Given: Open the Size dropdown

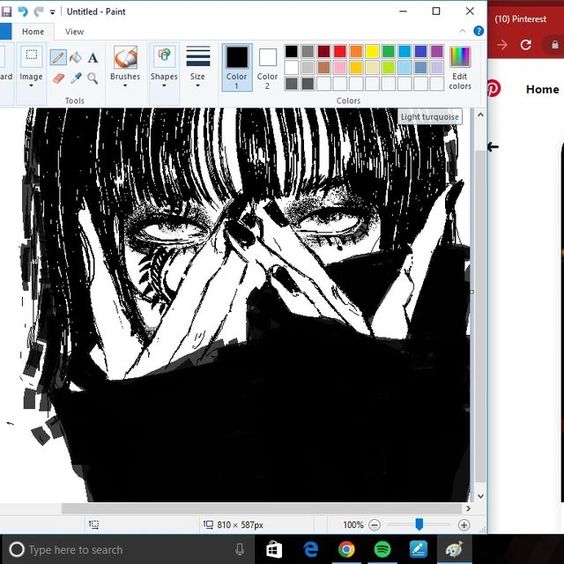Looking at the screenshot, I should [198, 67].
